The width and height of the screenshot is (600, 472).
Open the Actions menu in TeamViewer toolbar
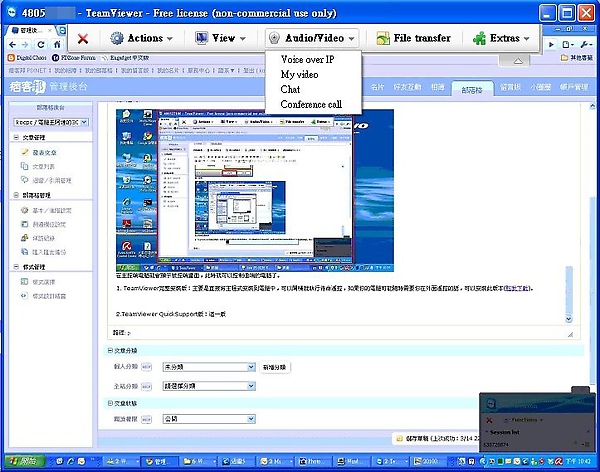click(x=142, y=38)
